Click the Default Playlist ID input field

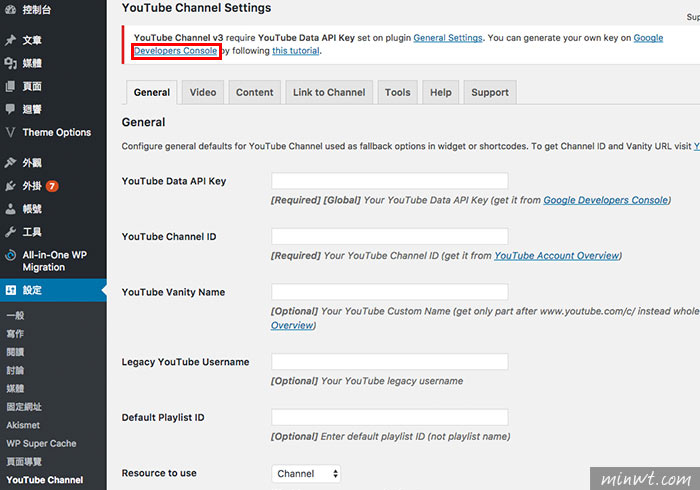pos(389,417)
